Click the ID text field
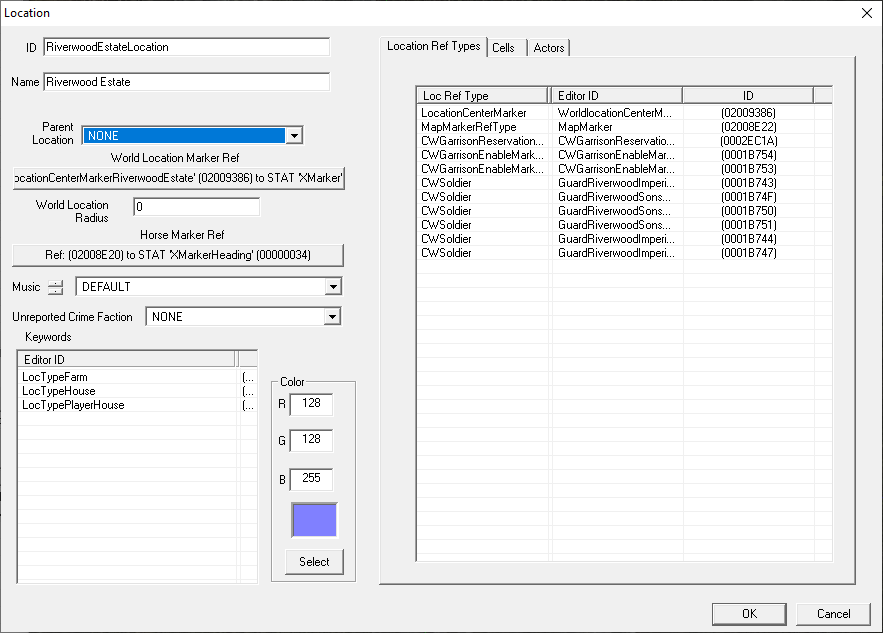The height and width of the screenshot is (633, 883). (x=186, y=47)
